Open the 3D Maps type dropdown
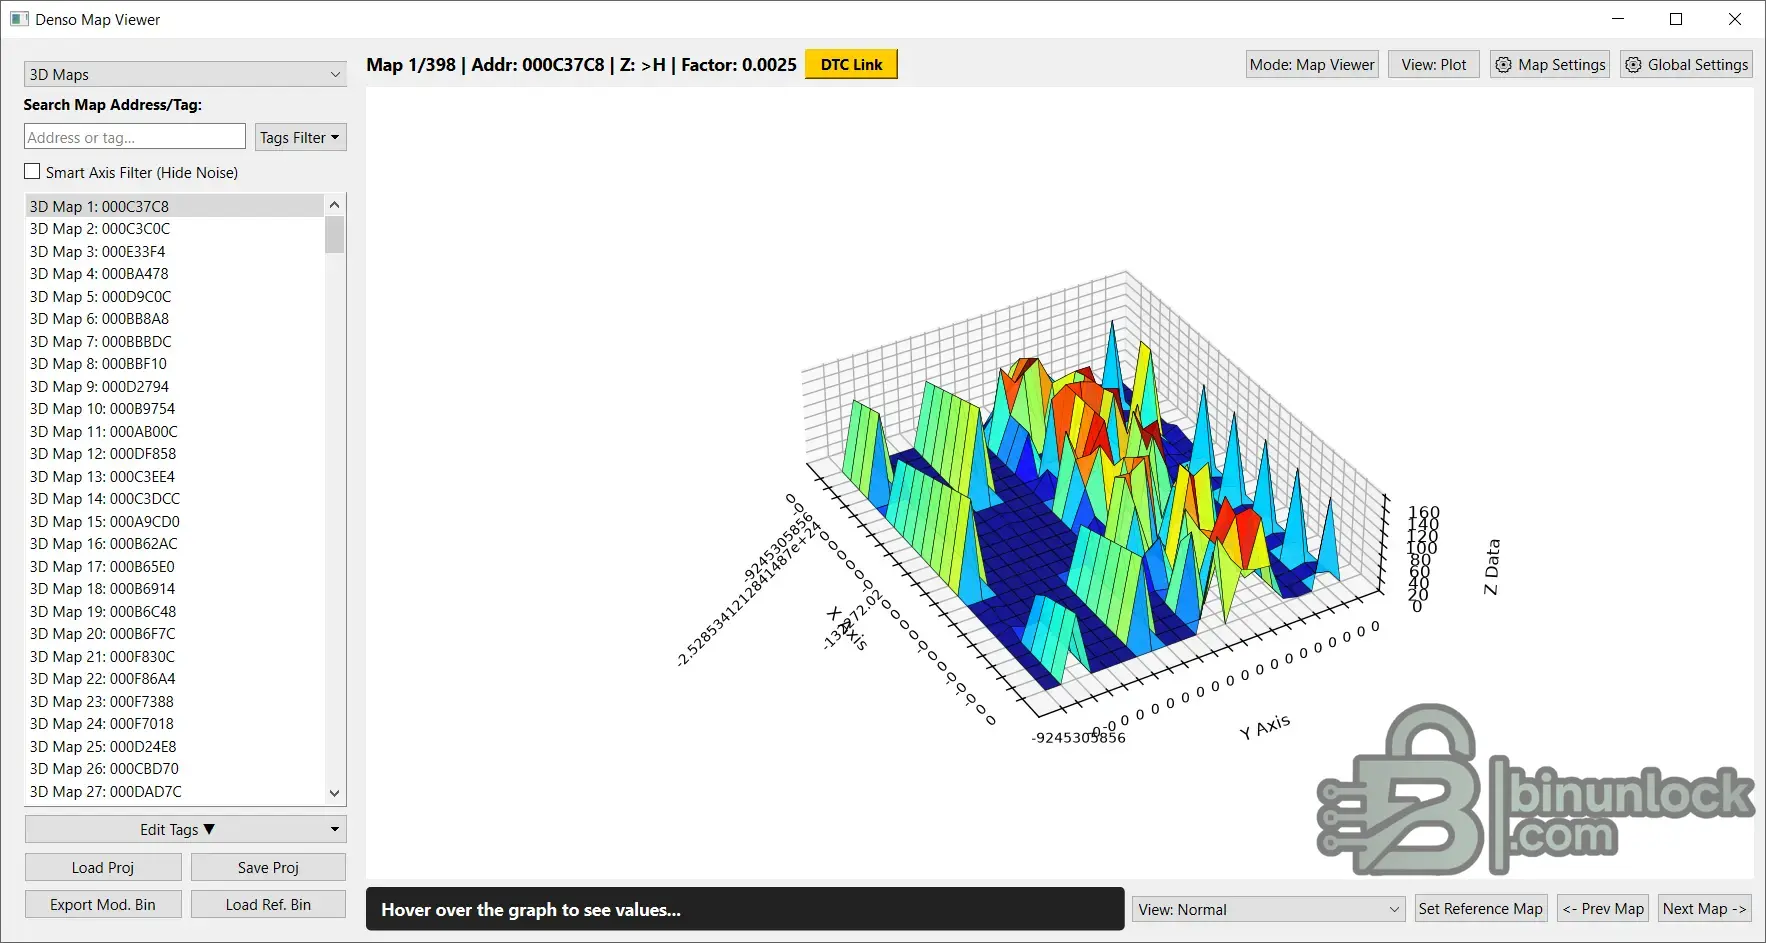The width and height of the screenshot is (1766, 943). point(185,74)
